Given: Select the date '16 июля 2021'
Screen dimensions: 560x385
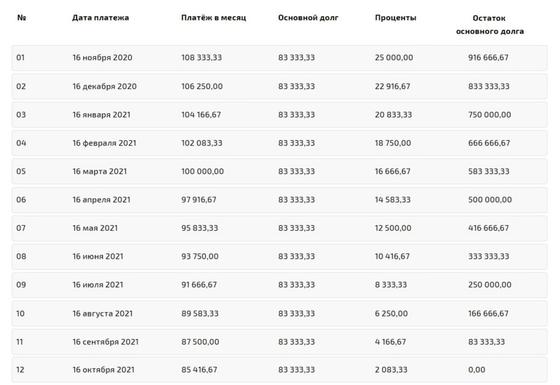Looking at the screenshot, I should pyautogui.click(x=98, y=285).
